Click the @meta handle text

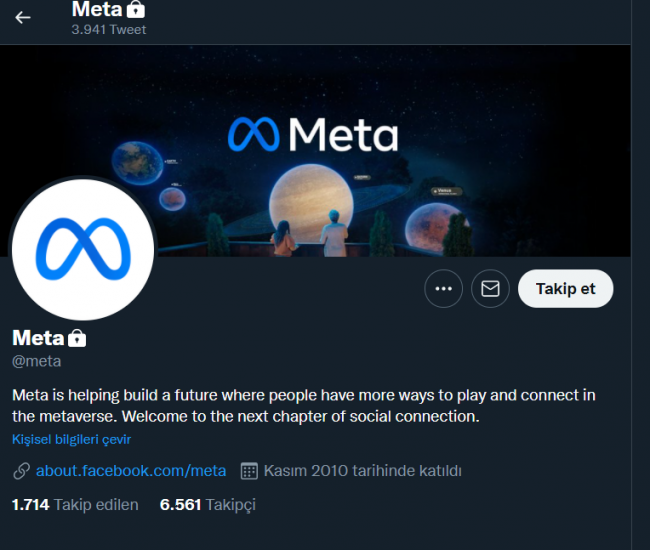(x=36, y=361)
